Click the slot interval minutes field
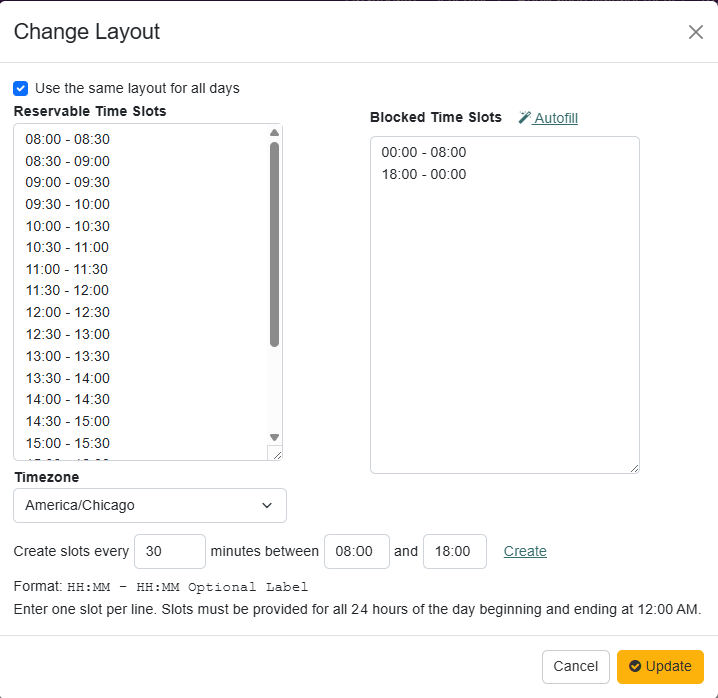The width and height of the screenshot is (718, 698). coord(169,551)
